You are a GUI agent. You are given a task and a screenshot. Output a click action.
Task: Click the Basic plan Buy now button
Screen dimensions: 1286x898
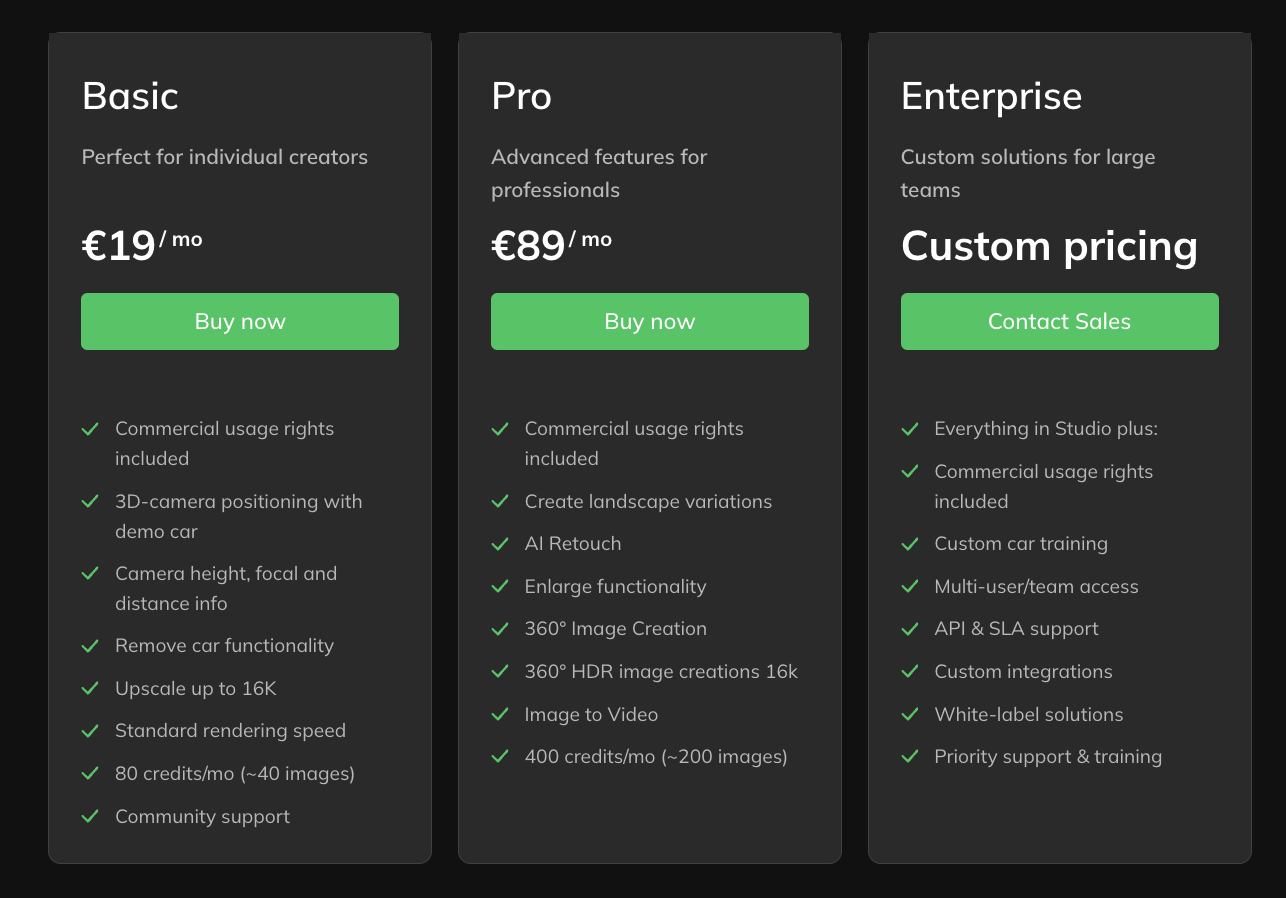pos(240,321)
